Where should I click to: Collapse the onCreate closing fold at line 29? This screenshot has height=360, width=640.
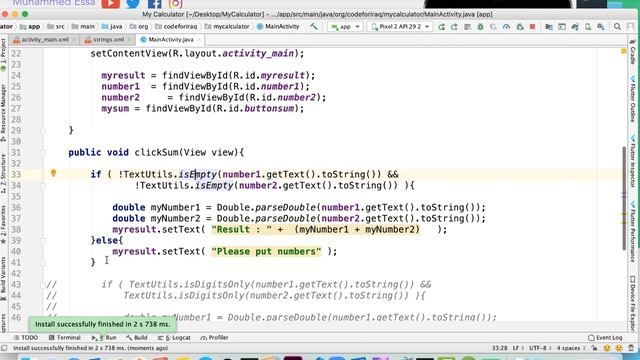(x=43, y=131)
